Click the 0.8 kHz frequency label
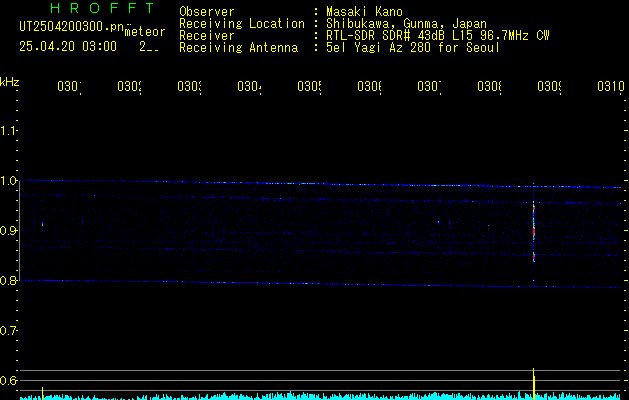This screenshot has height=400, width=629. [x=8, y=281]
